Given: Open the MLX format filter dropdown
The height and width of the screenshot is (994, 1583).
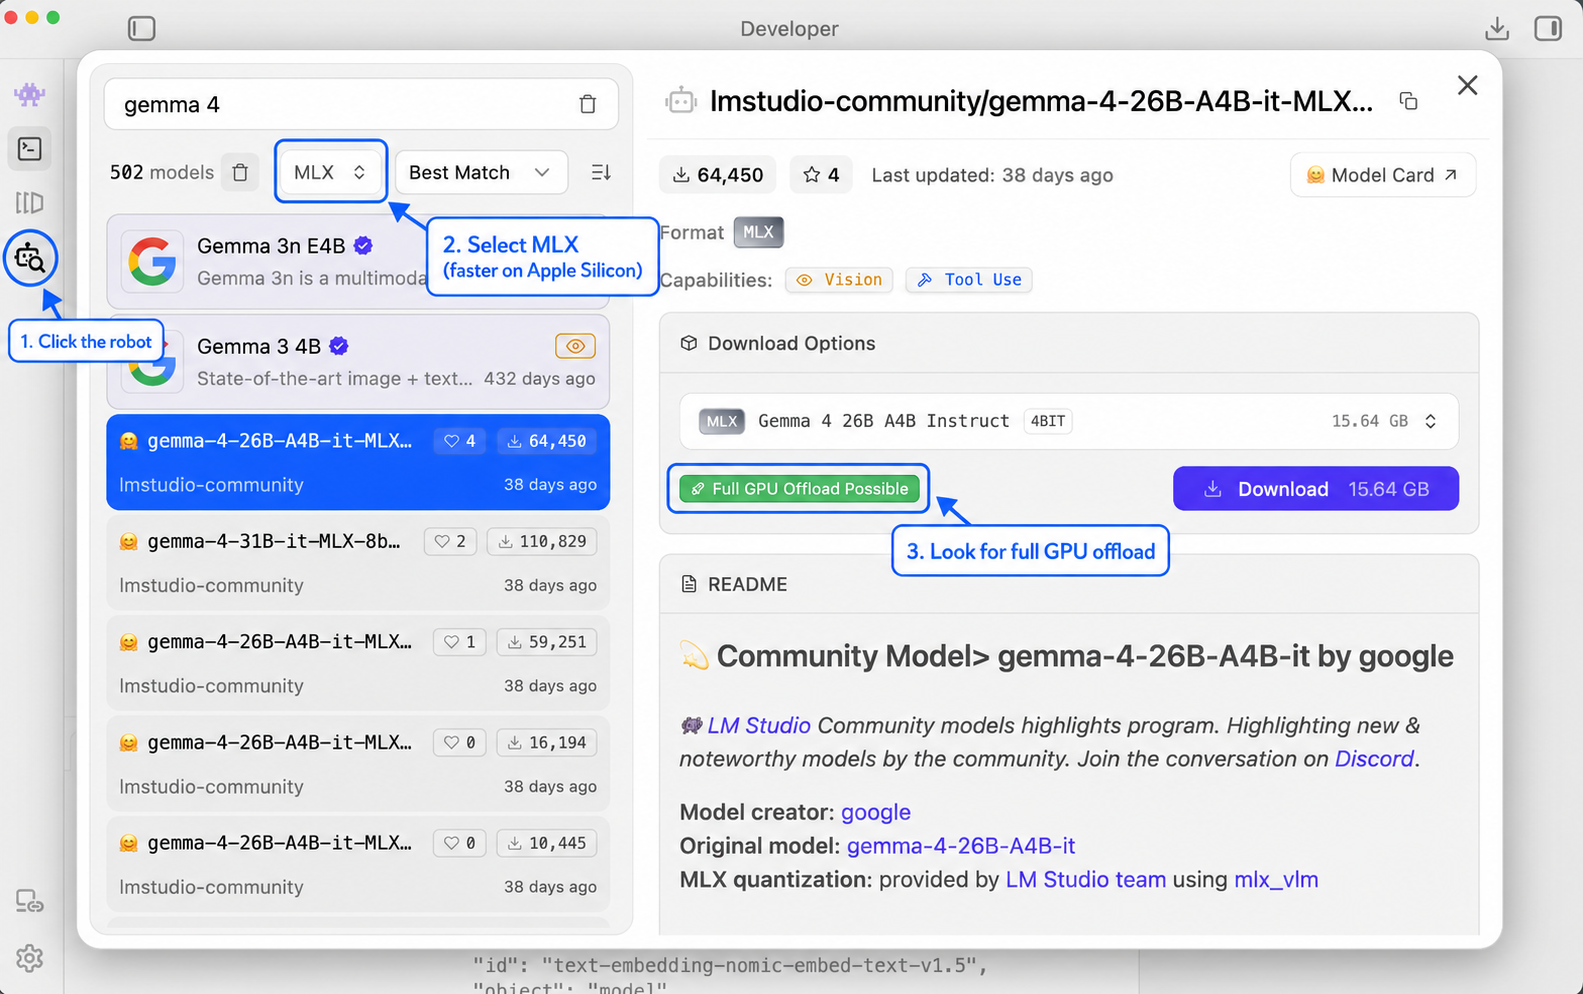Looking at the screenshot, I should pyautogui.click(x=331, y=173).
